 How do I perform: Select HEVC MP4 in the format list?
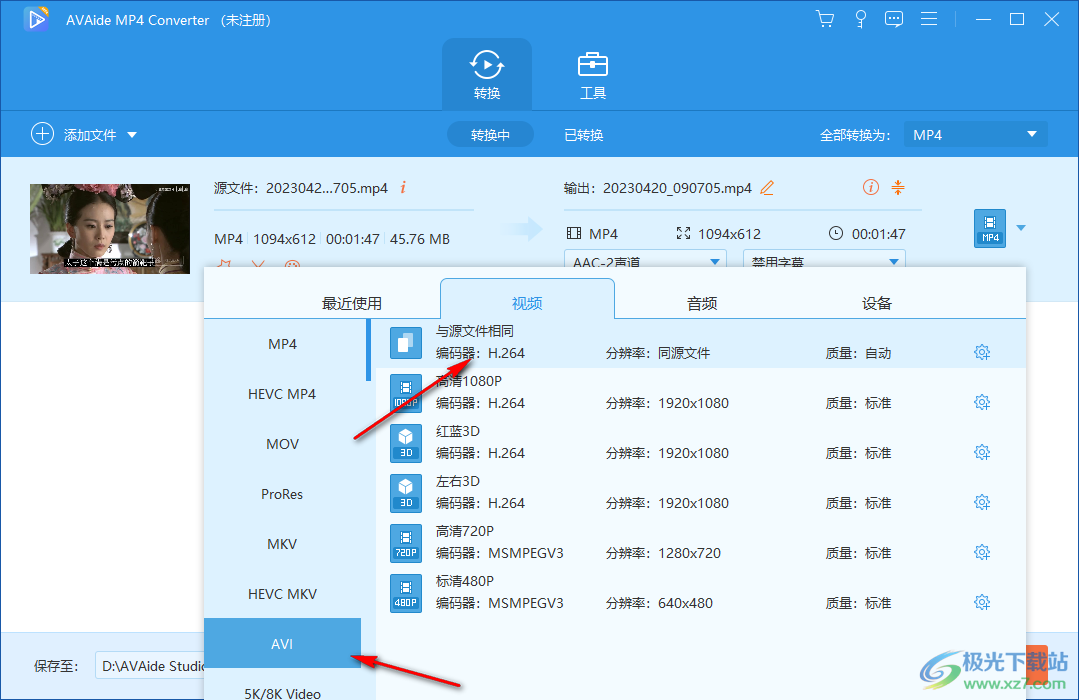pyautogui.click(x=283, y=394)
